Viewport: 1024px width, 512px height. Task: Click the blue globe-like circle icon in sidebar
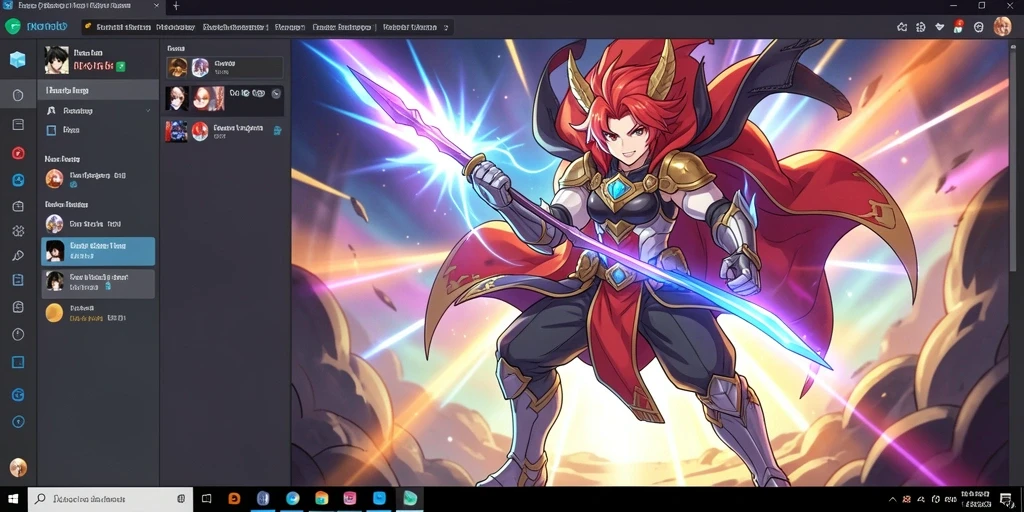18,181
